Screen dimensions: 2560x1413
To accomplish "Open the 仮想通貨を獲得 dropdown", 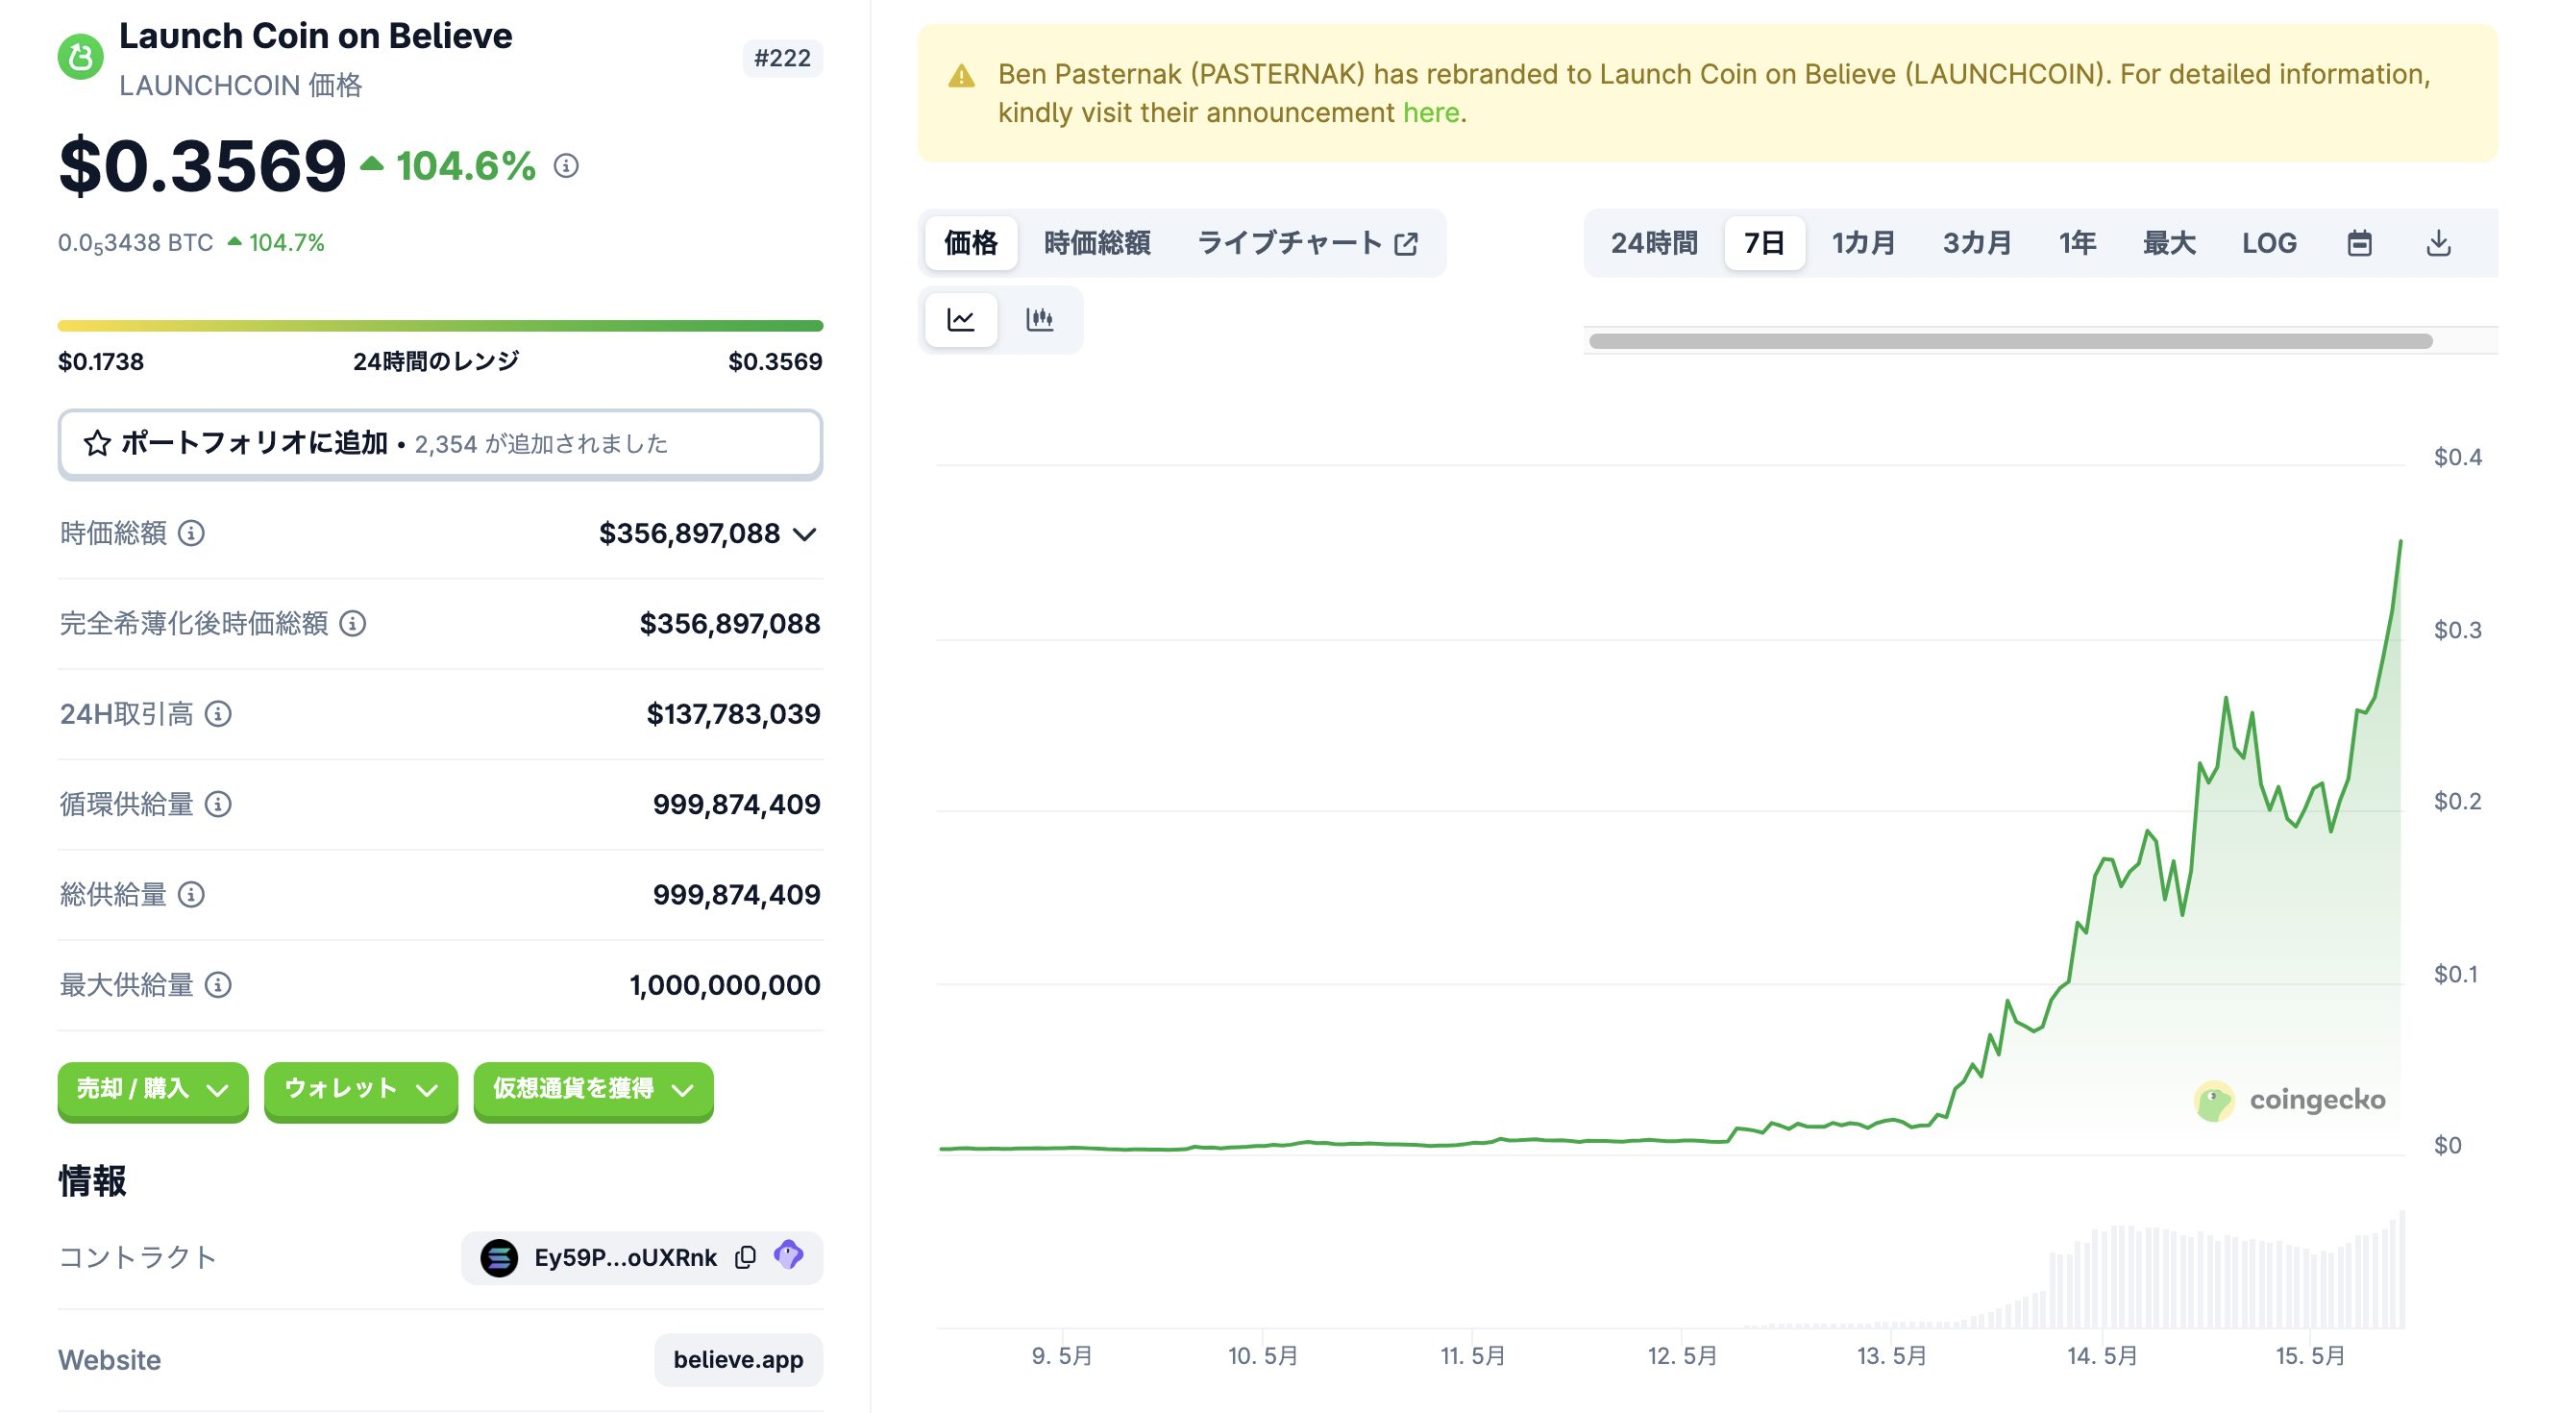I will point(593,1090).
